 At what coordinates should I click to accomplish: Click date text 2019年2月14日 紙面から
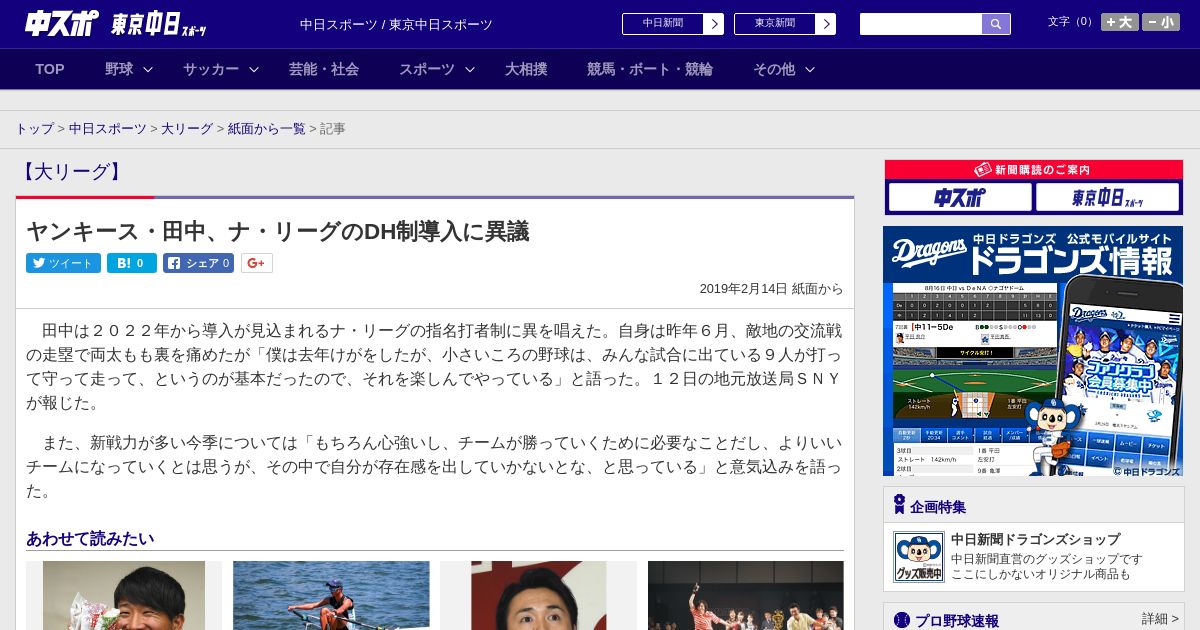click(x=771, y=289)
